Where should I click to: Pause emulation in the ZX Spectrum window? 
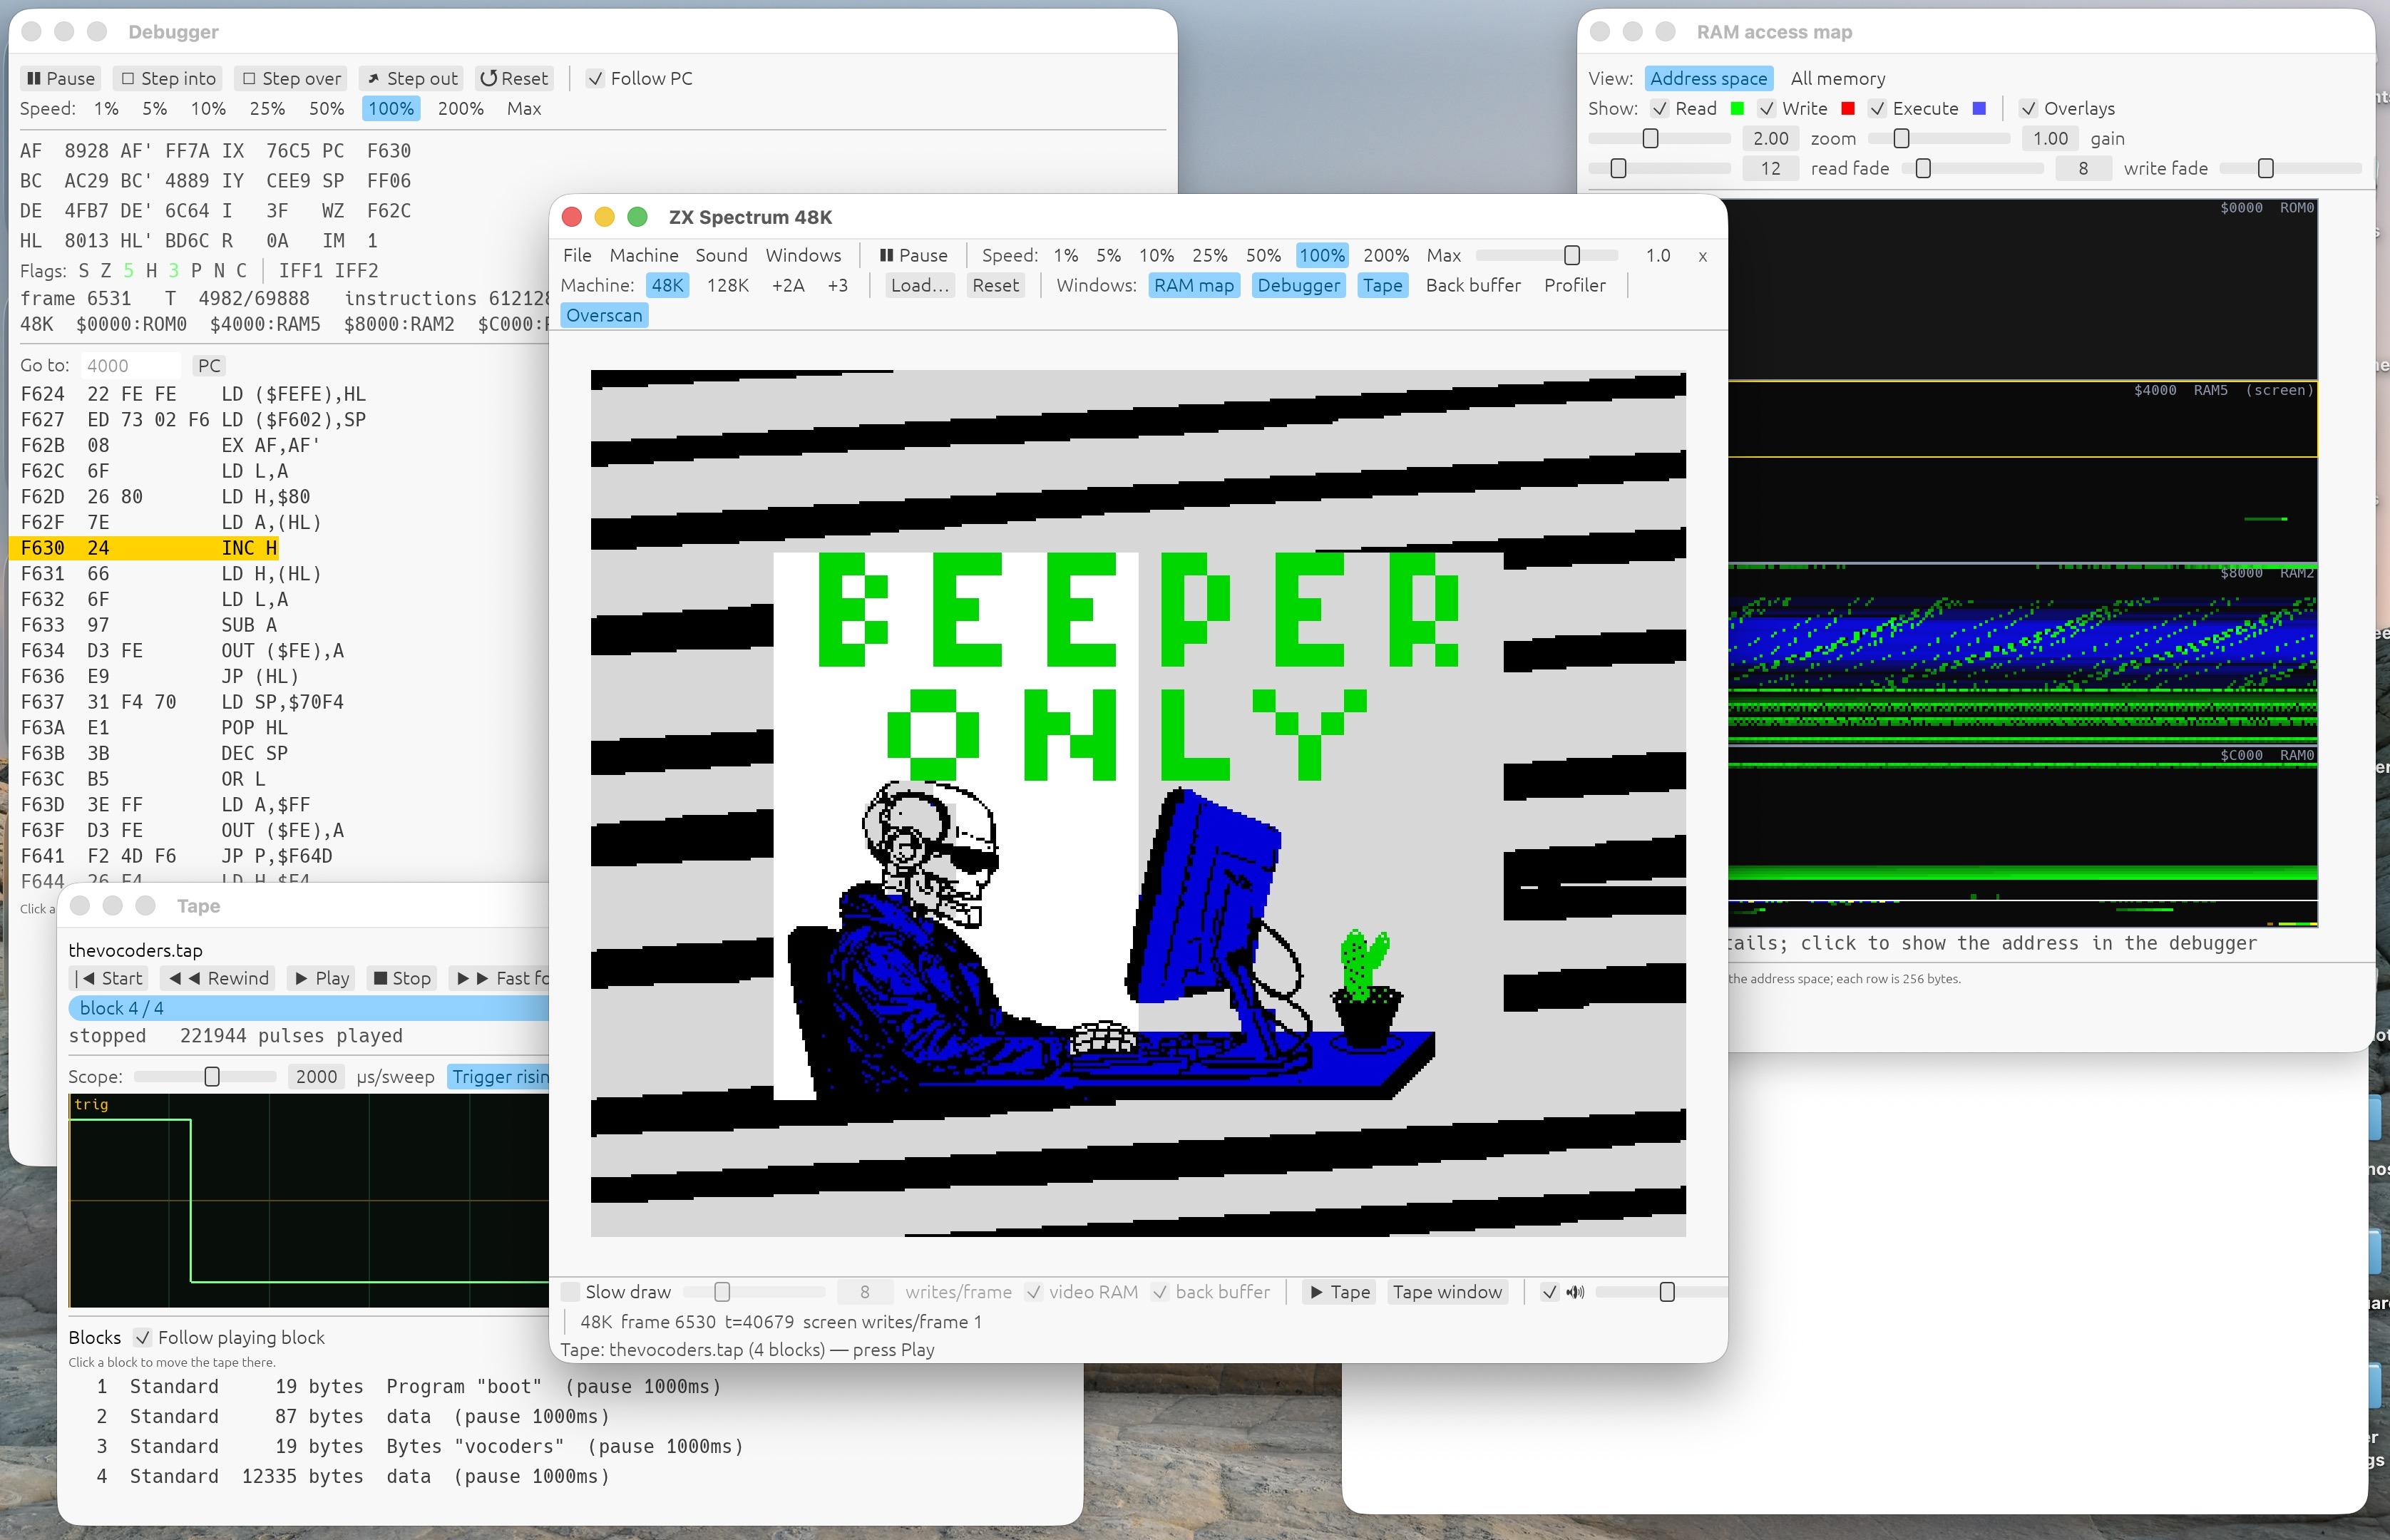point(913,256)
